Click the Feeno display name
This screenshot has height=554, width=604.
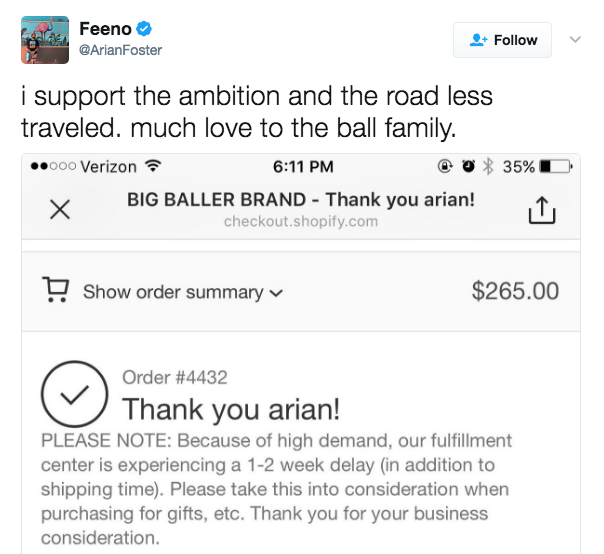pyautogui.click(x=103, y=29)
